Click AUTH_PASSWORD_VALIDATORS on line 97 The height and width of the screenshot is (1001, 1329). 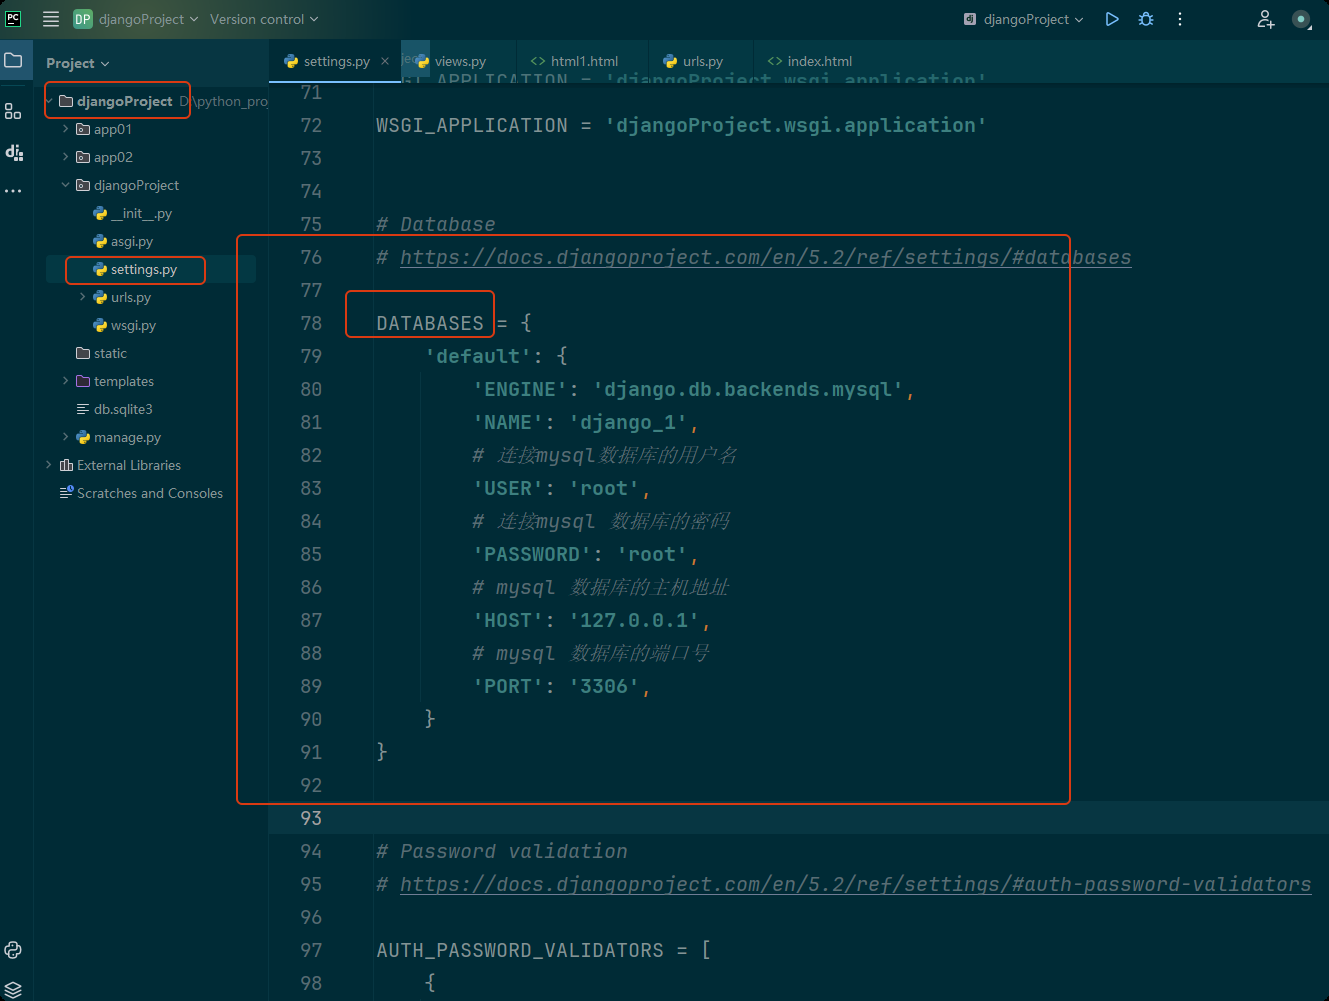[520, 950]
